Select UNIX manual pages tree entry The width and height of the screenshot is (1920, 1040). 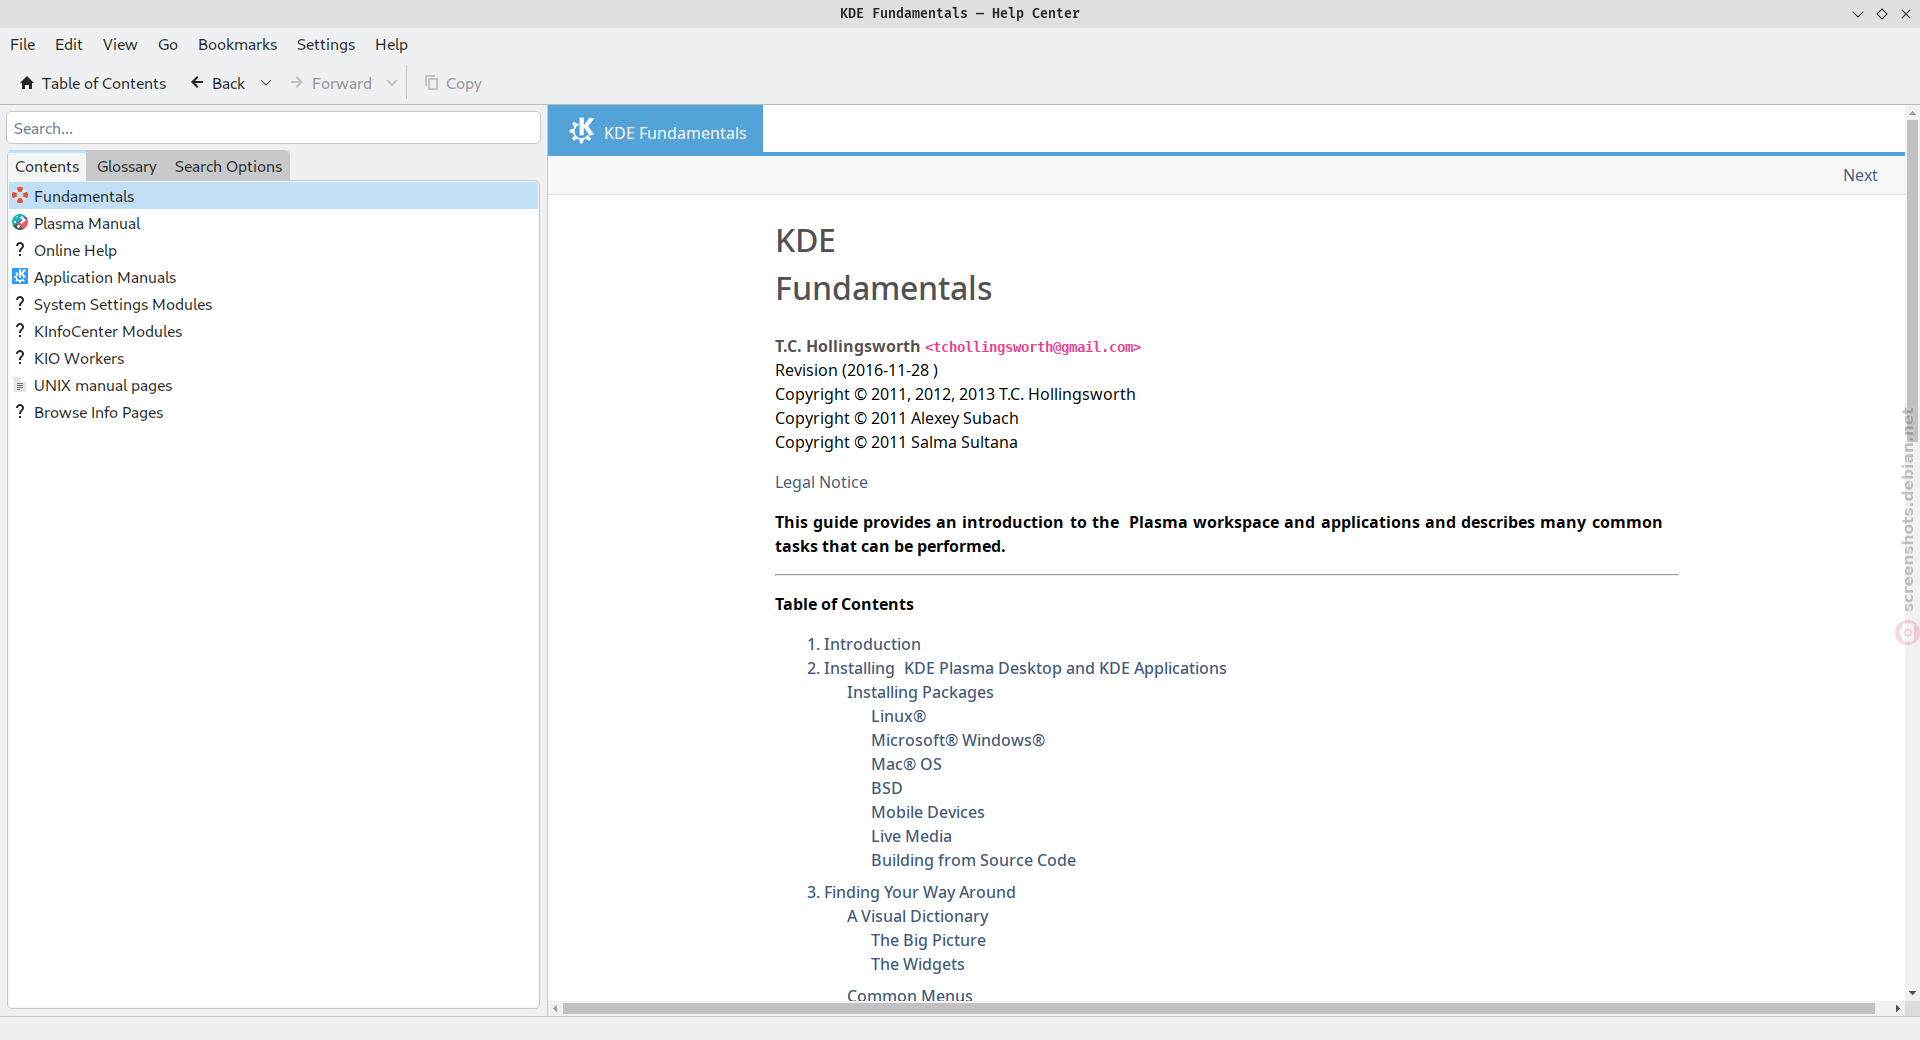273,385
